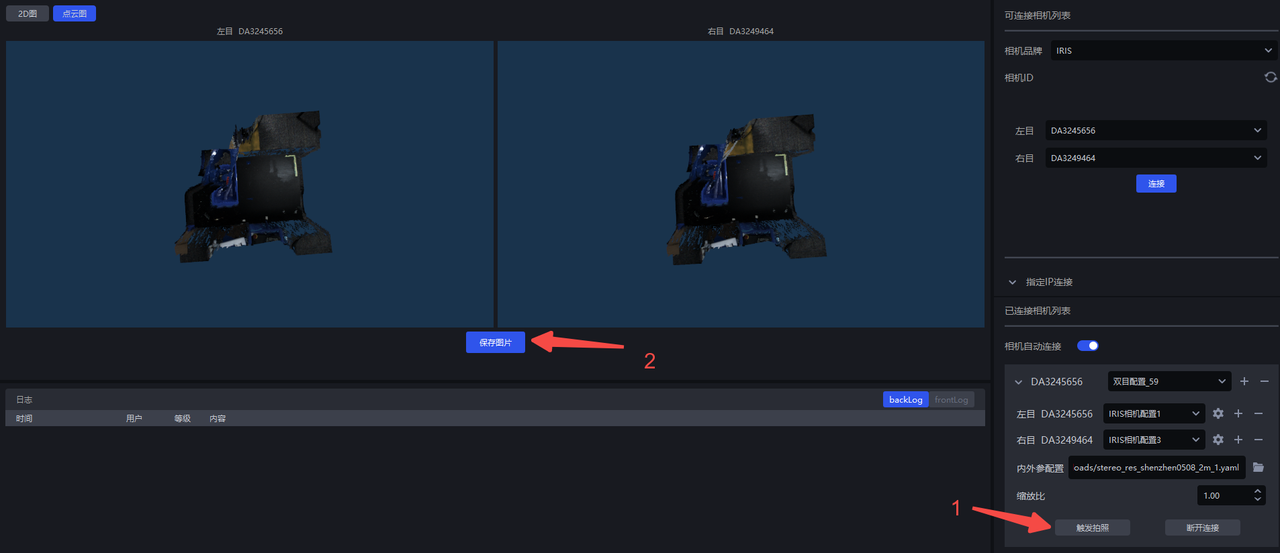
Task: Open the 相机品牌 IRIS brand dropdown
Action: (1162, 50)
